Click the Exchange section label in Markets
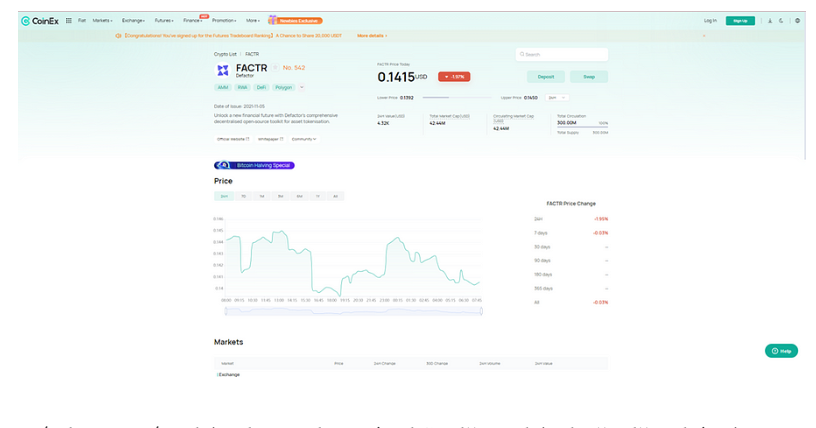The height and width of the screenshot is (428, 816). pyautogui.click(x=229, y=374)
